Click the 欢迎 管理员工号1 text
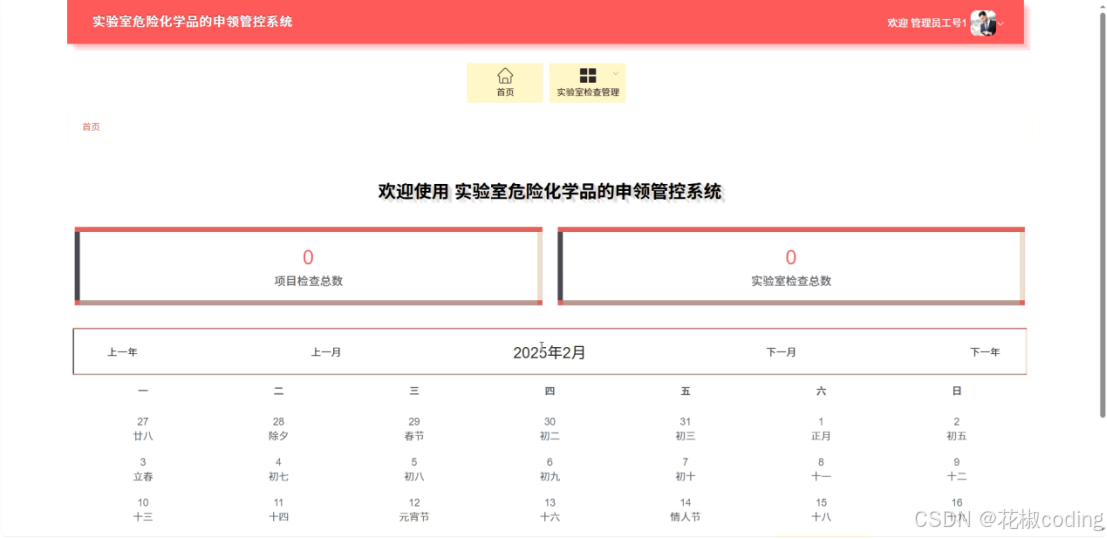 coord(926,23)
